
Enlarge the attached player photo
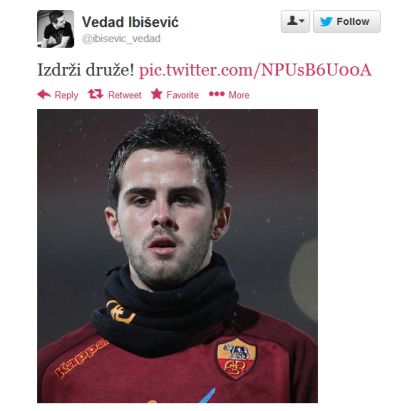click(177, 256)
